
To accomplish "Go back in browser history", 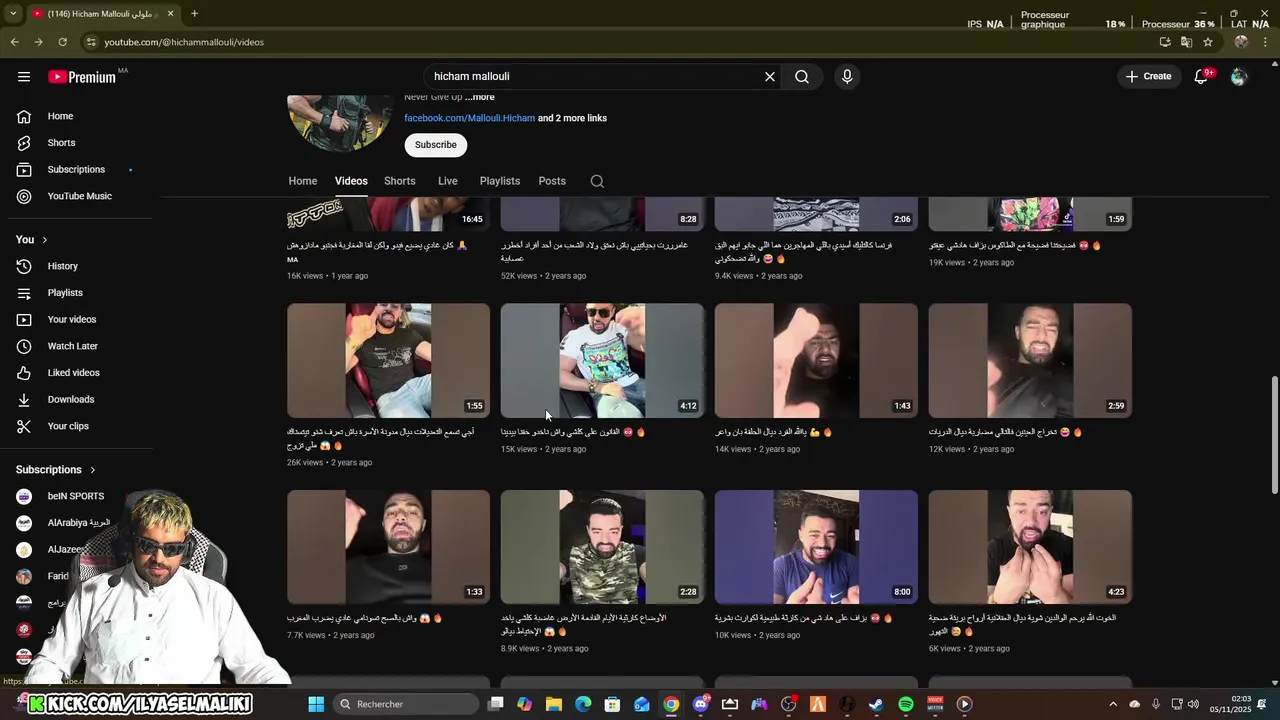I will 14,42.
